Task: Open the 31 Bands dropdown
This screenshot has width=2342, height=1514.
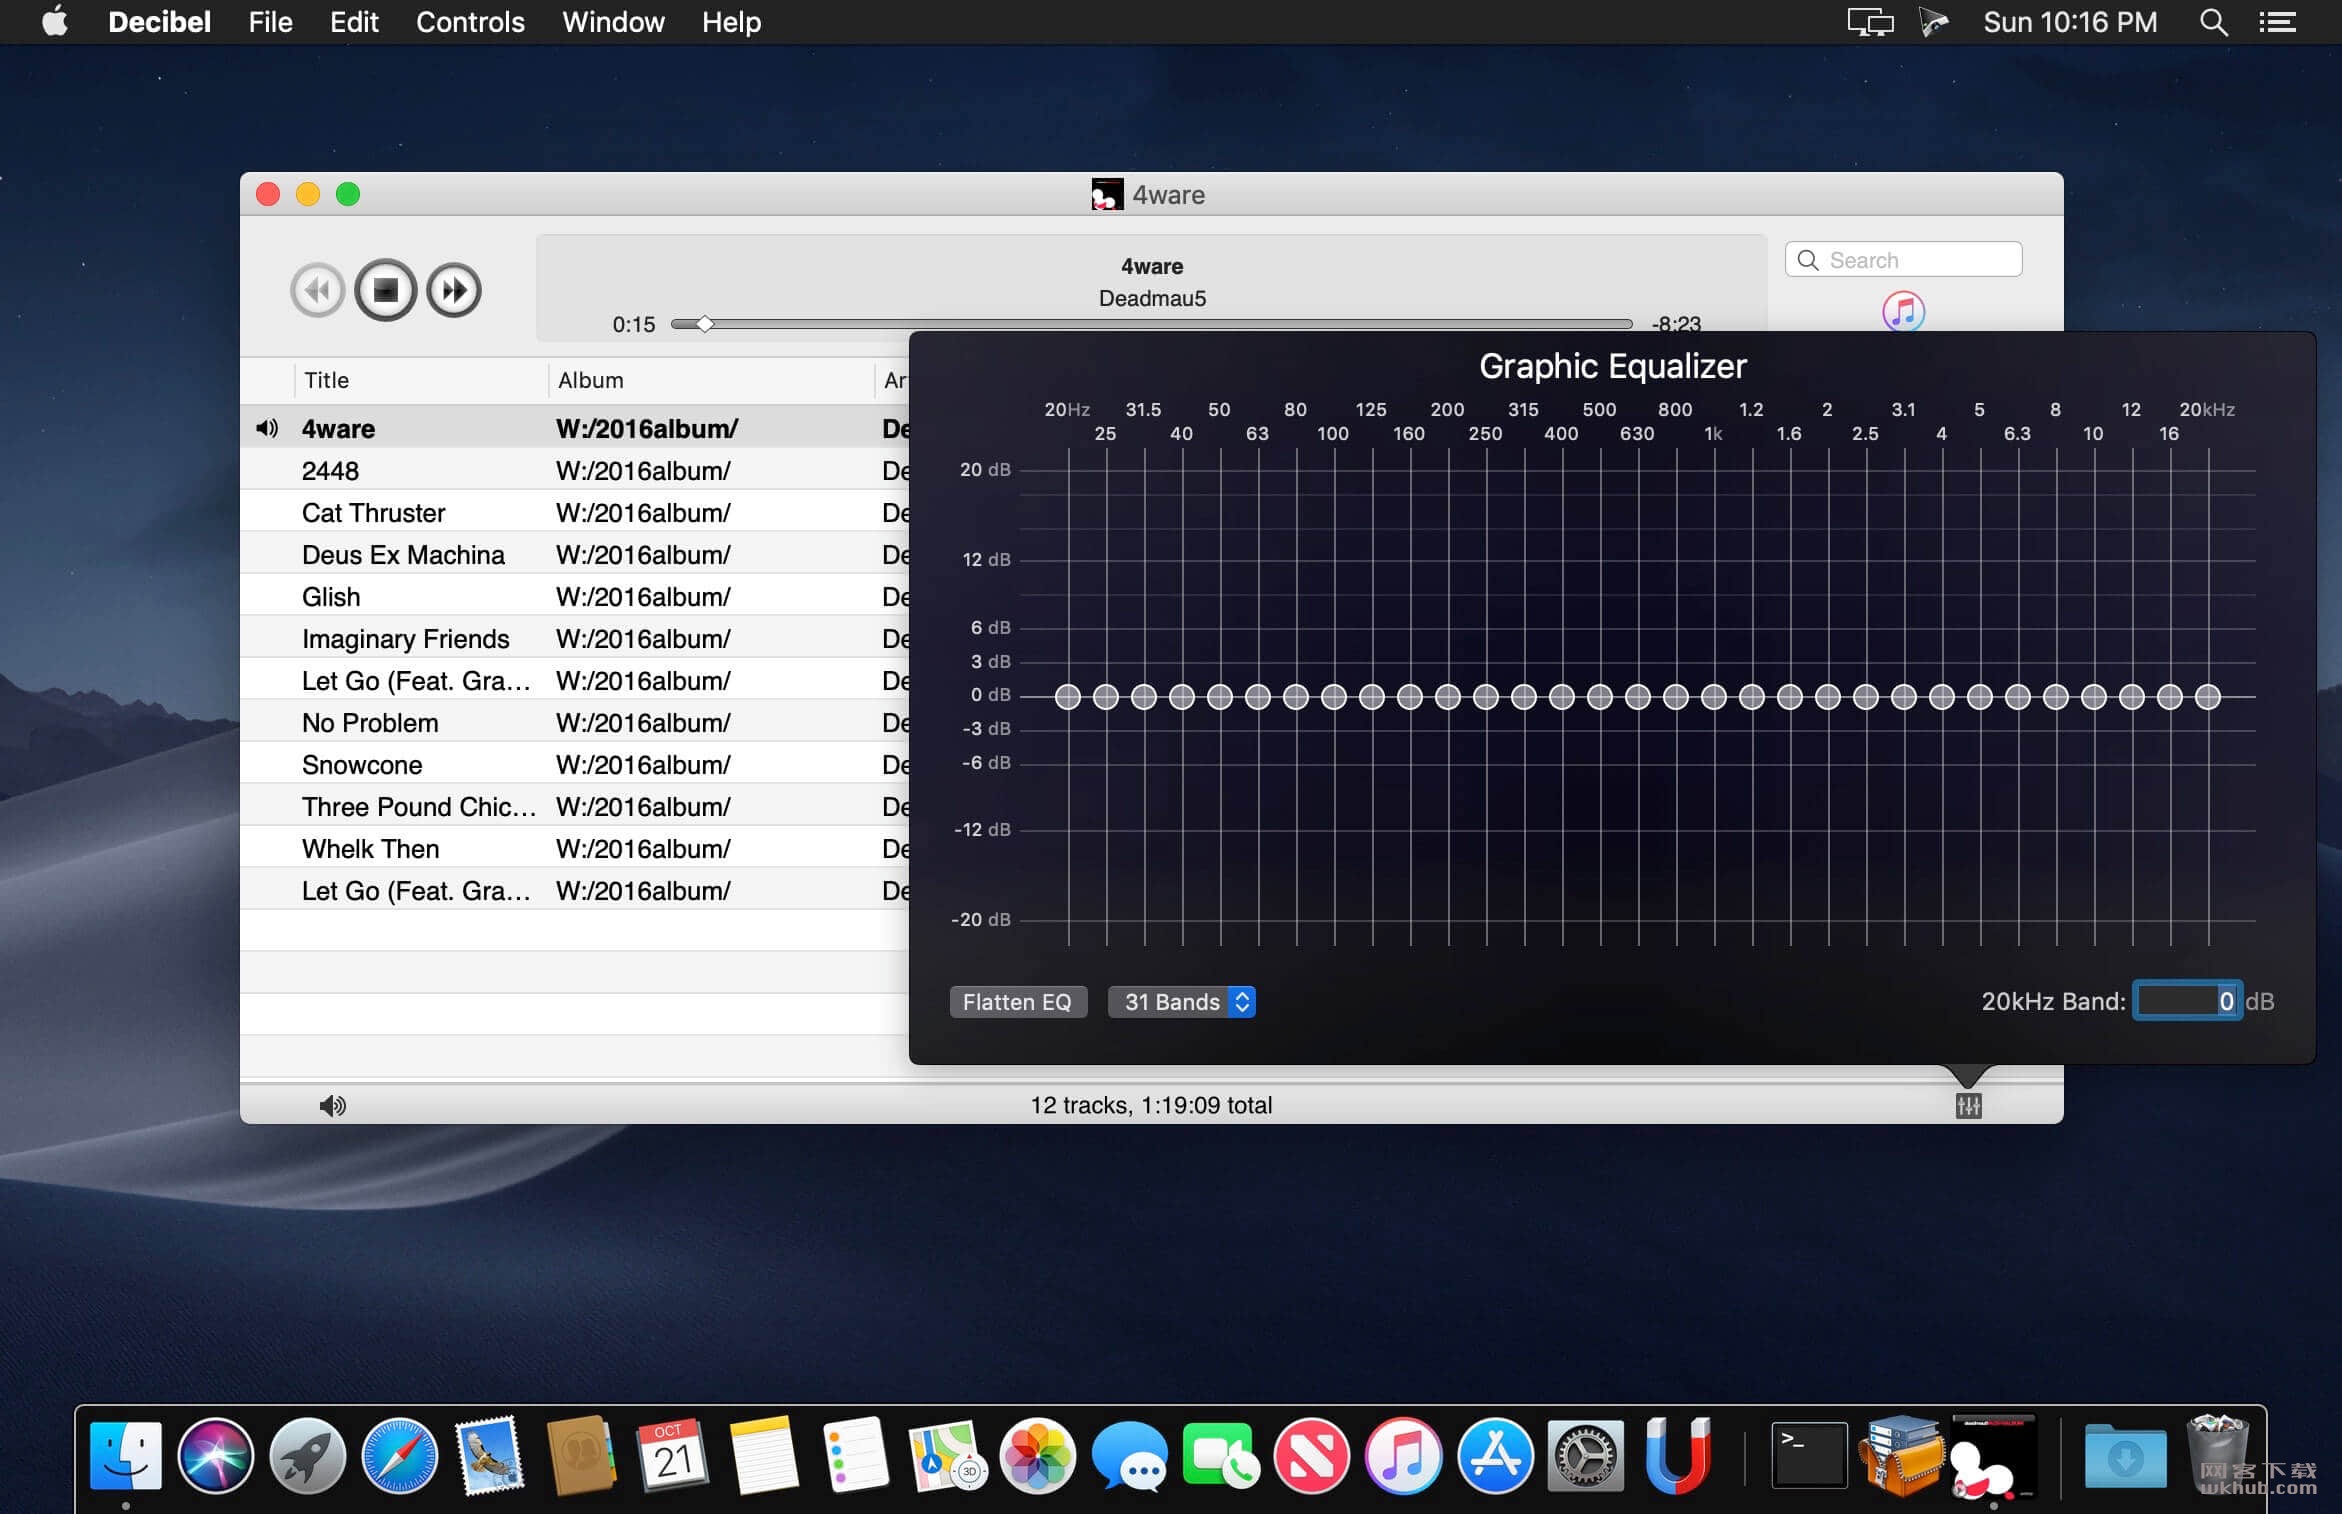Action: (1181, 1002)
